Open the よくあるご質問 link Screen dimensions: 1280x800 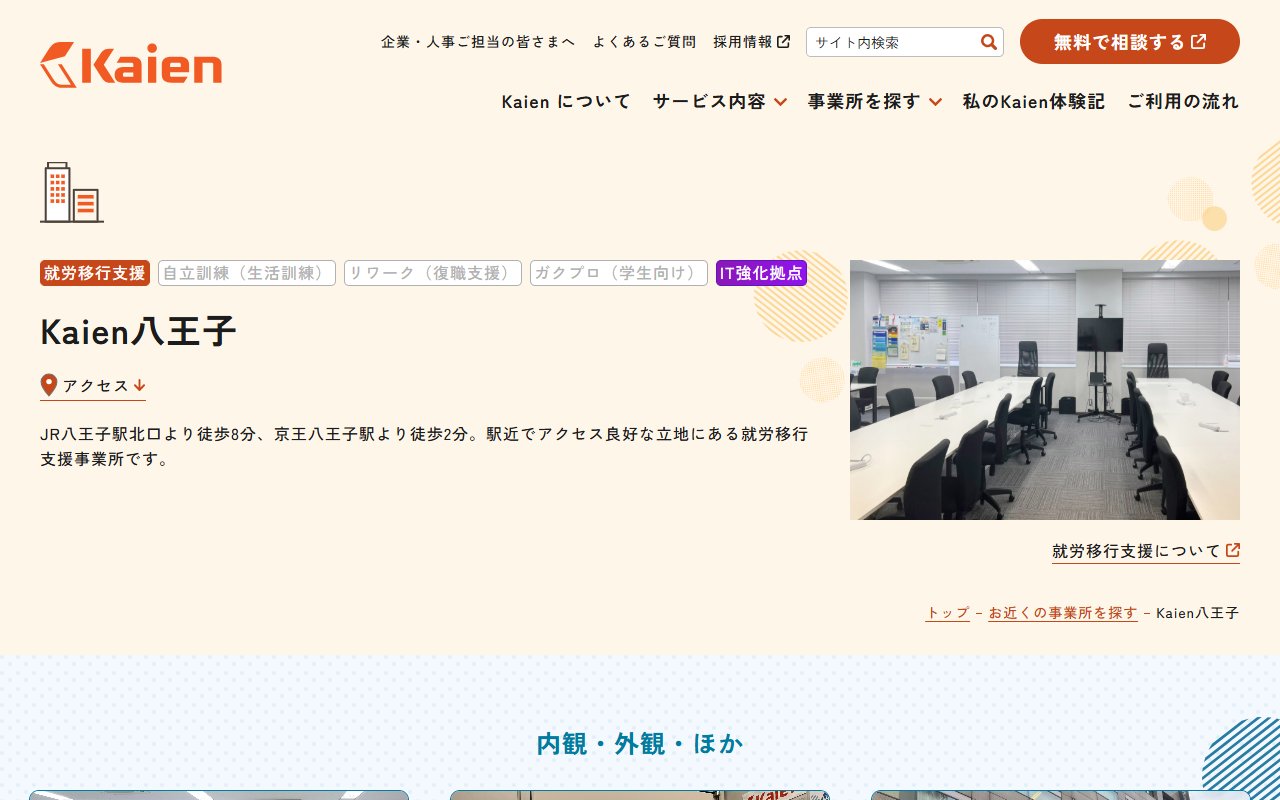tap(644, 42)
